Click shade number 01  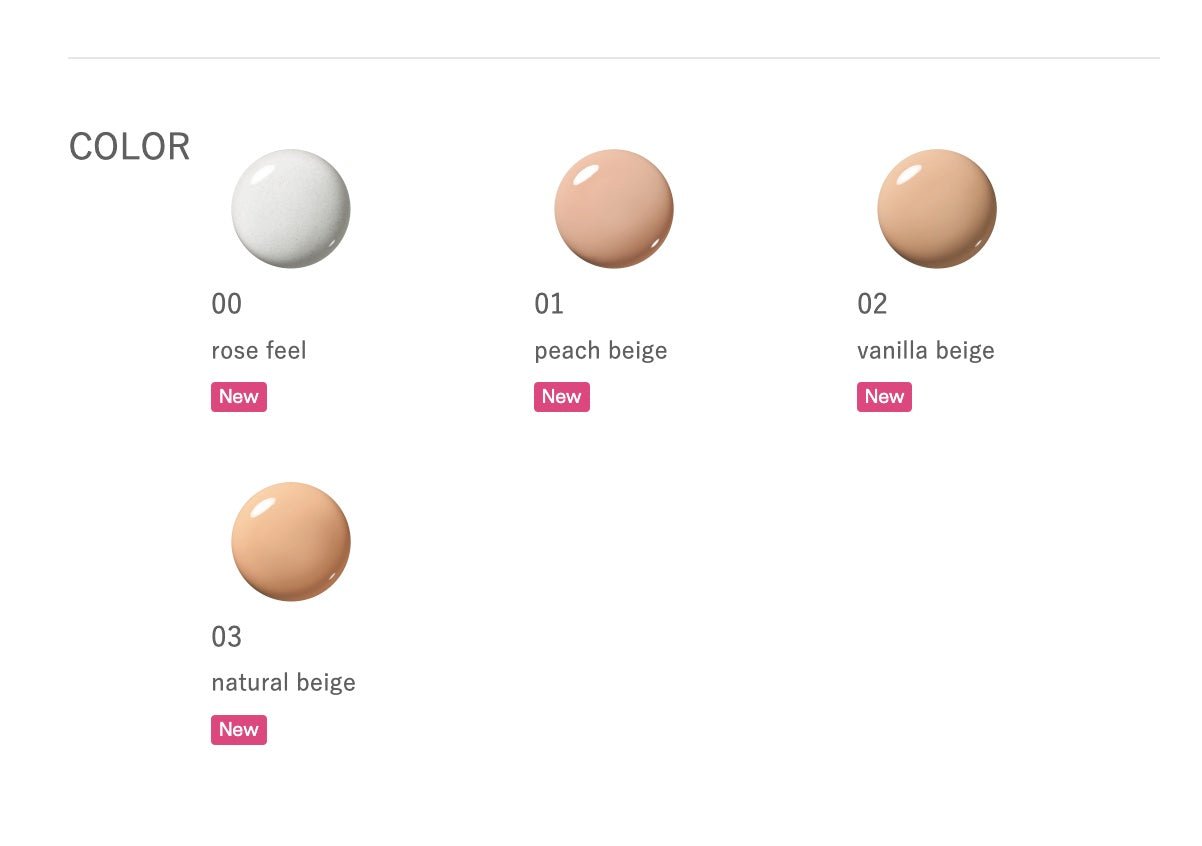coord(549,304)
